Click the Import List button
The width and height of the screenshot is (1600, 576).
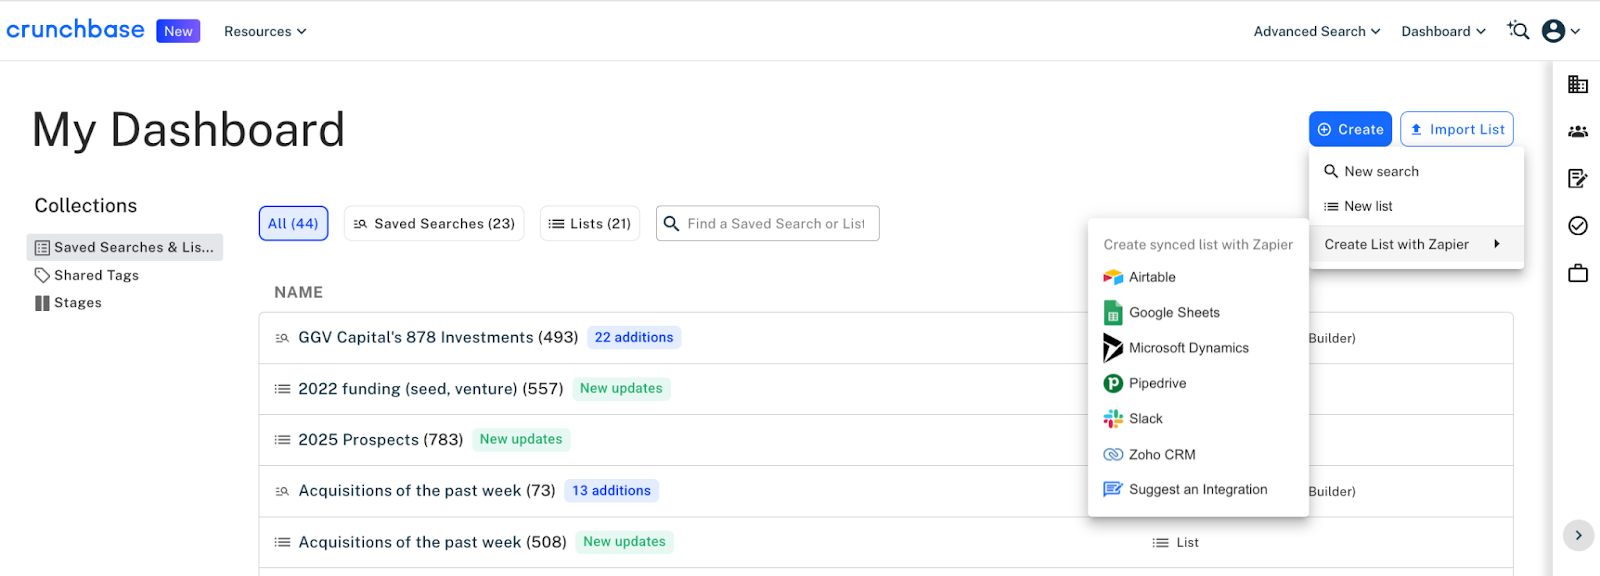pos(1457,129)
